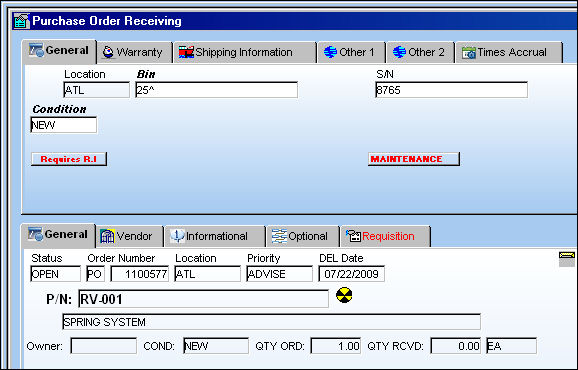Select the Optional tab
Image resolution: width=578 pixels, height=370 pixels.
coord(303,236)
